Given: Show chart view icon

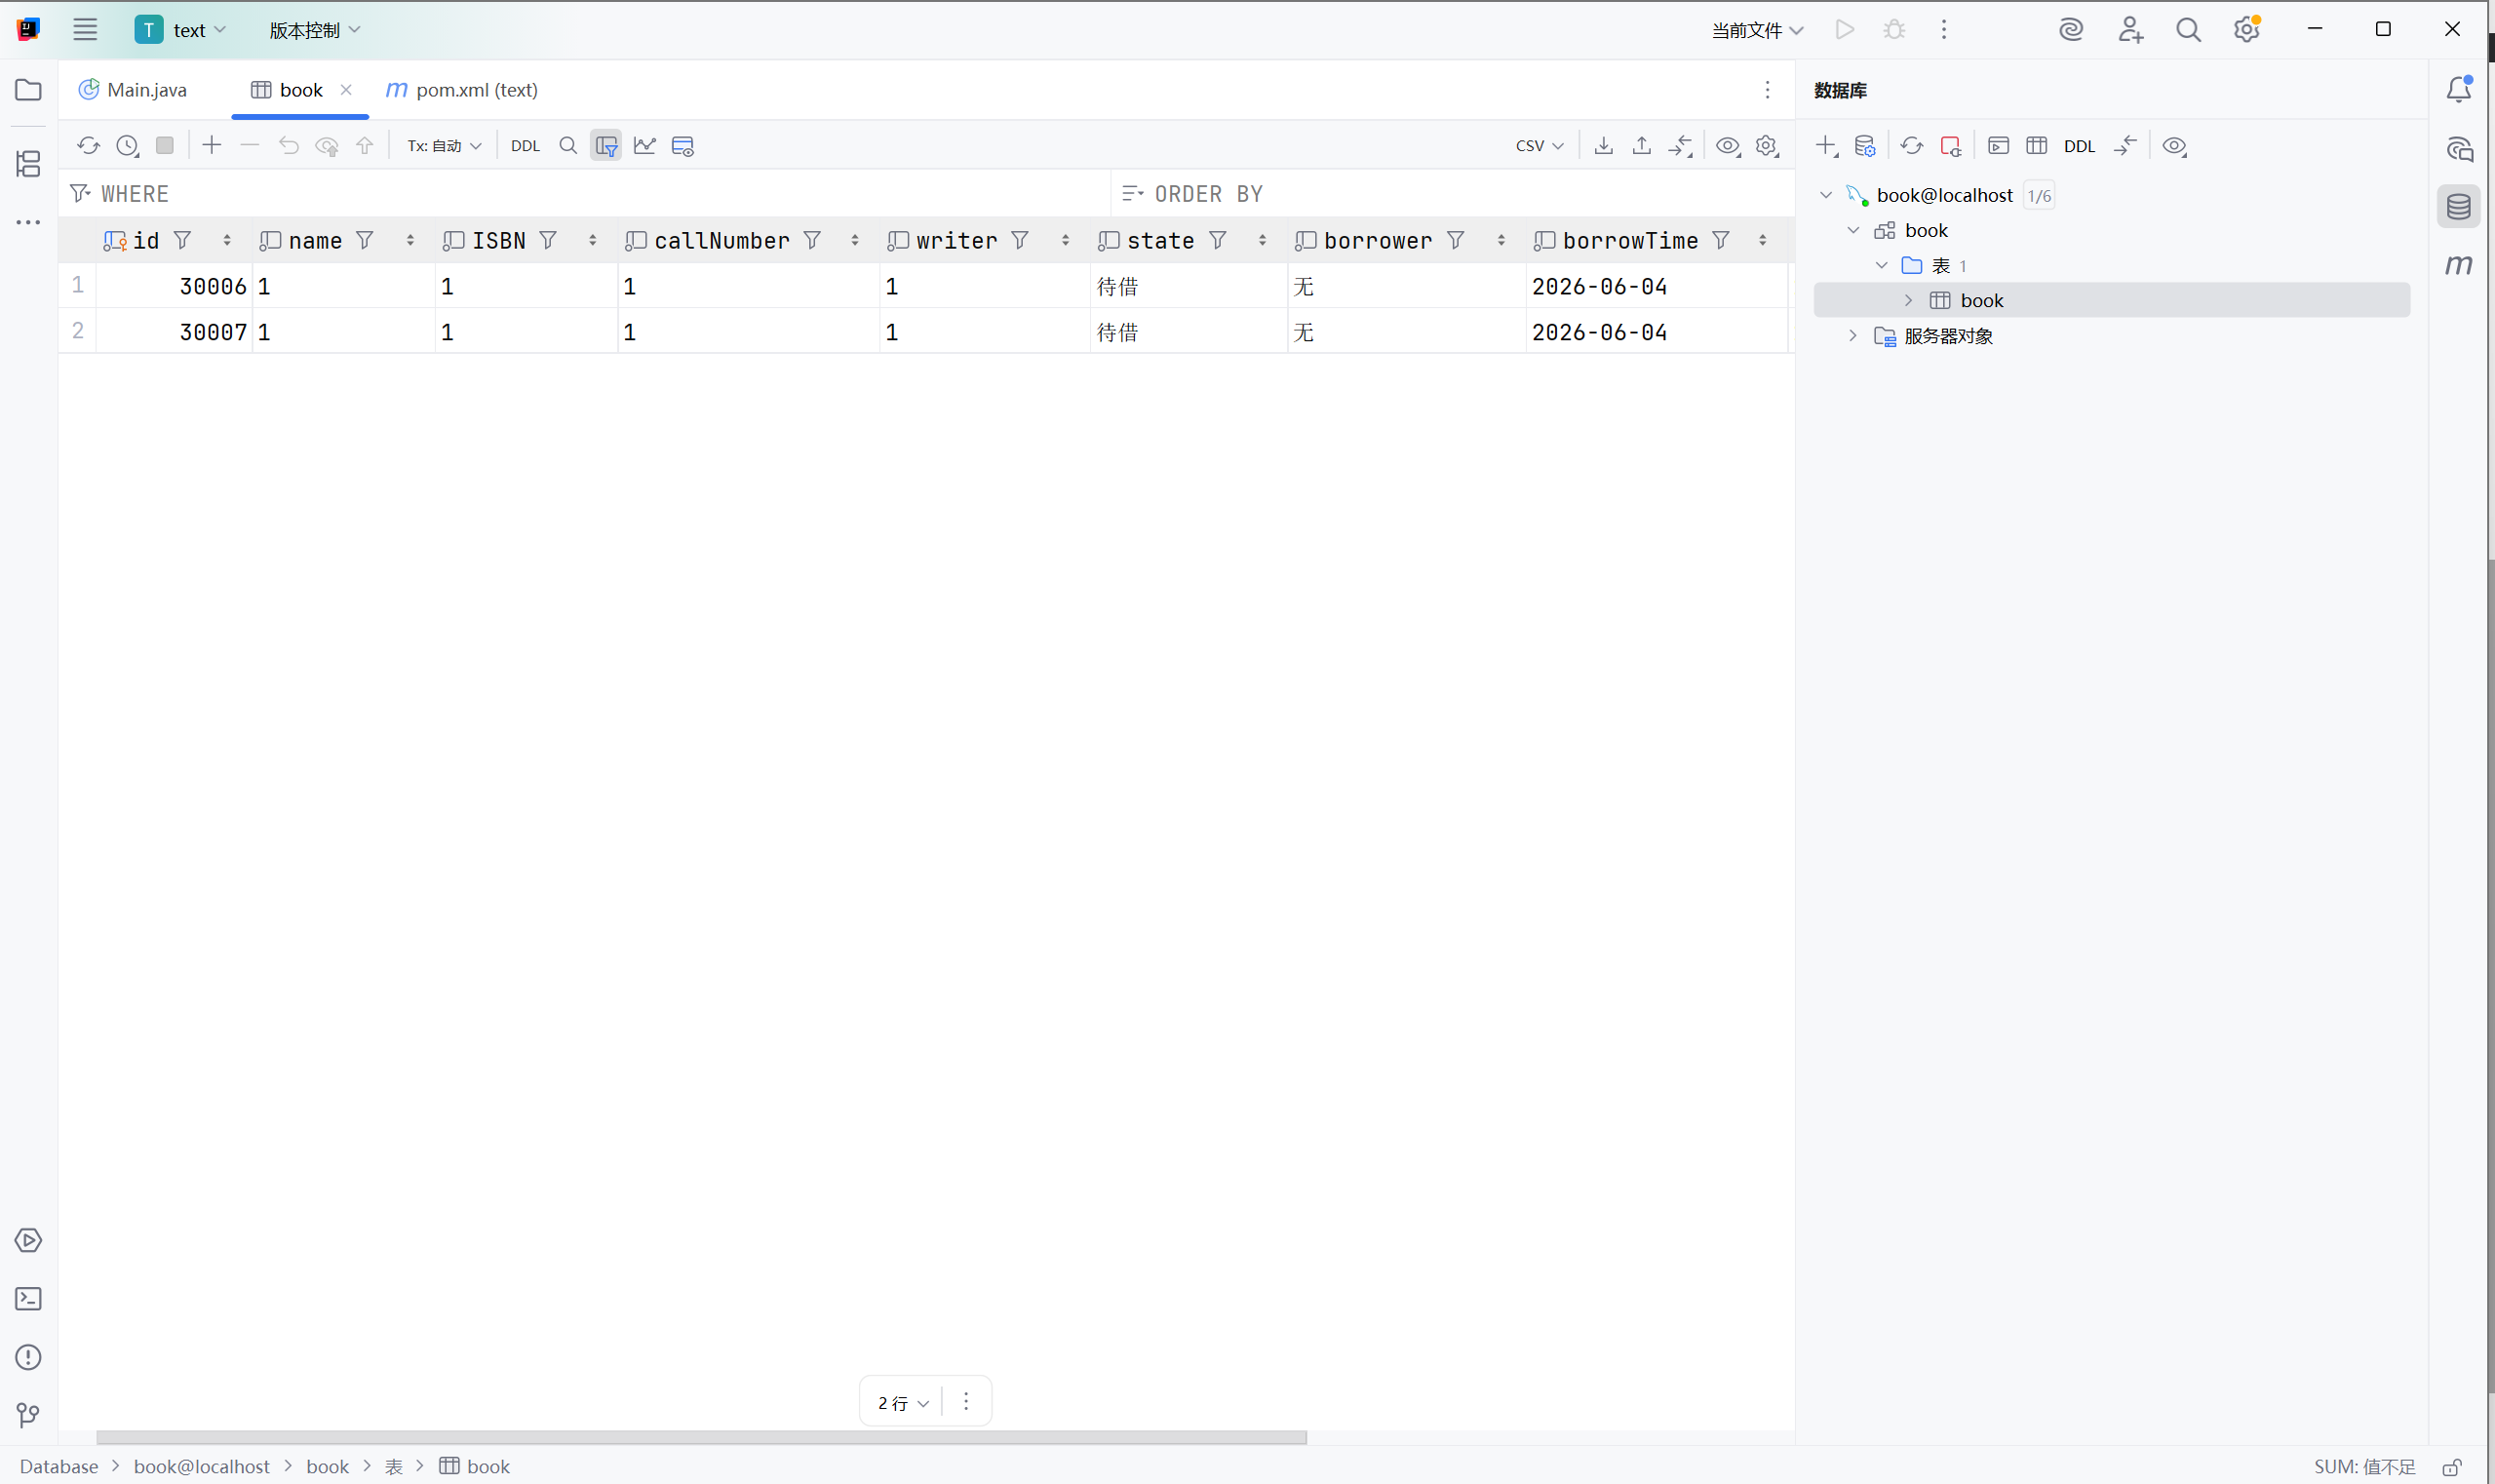Looking at the screenshot, I should click(x=645, y=146).
